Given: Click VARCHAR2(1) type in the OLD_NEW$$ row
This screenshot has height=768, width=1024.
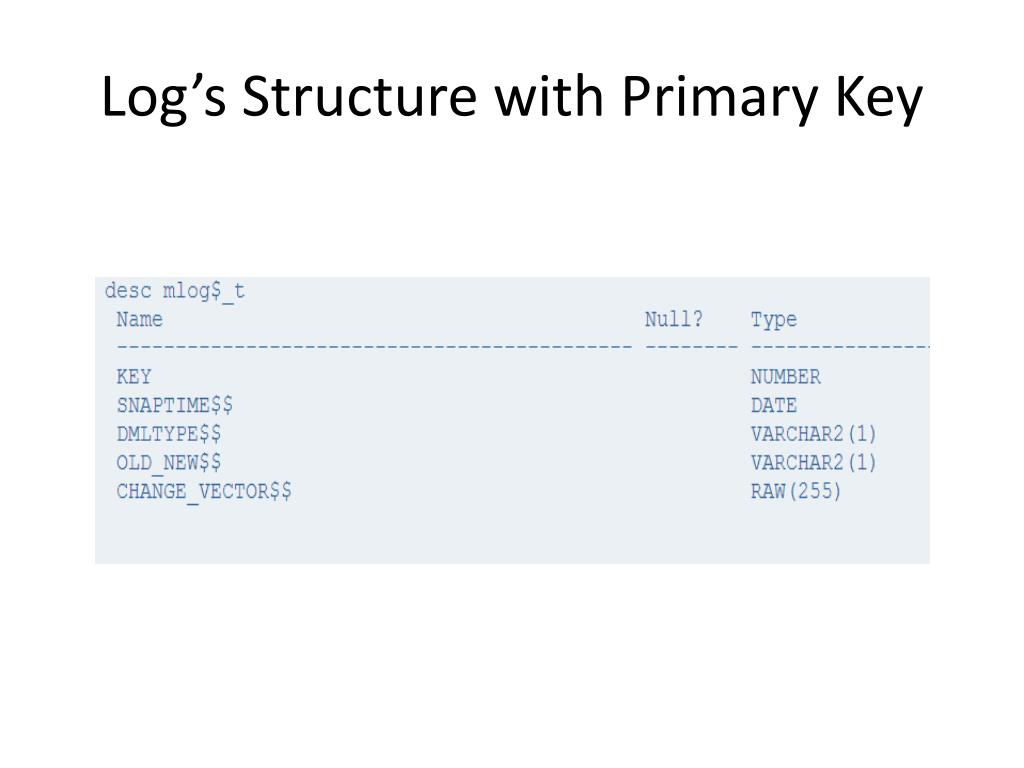Looking at the screenshot, I should pos(813,463).
